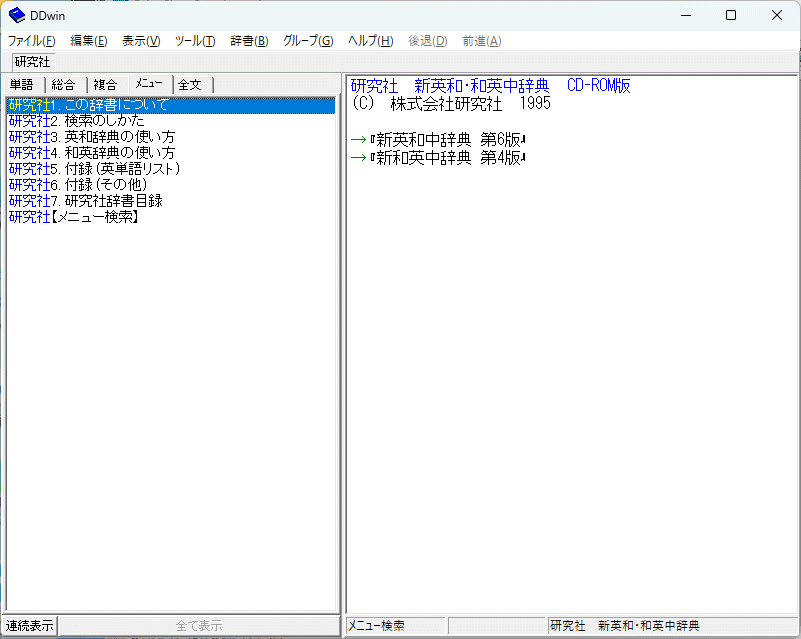Open the グループ(G) menu

[x=309, y=41]
